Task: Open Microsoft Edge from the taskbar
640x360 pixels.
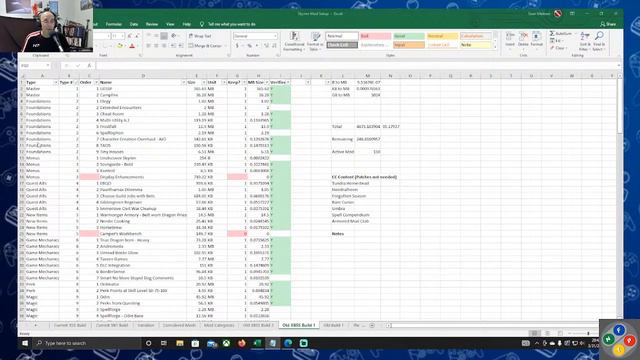Action: (288, 343)
